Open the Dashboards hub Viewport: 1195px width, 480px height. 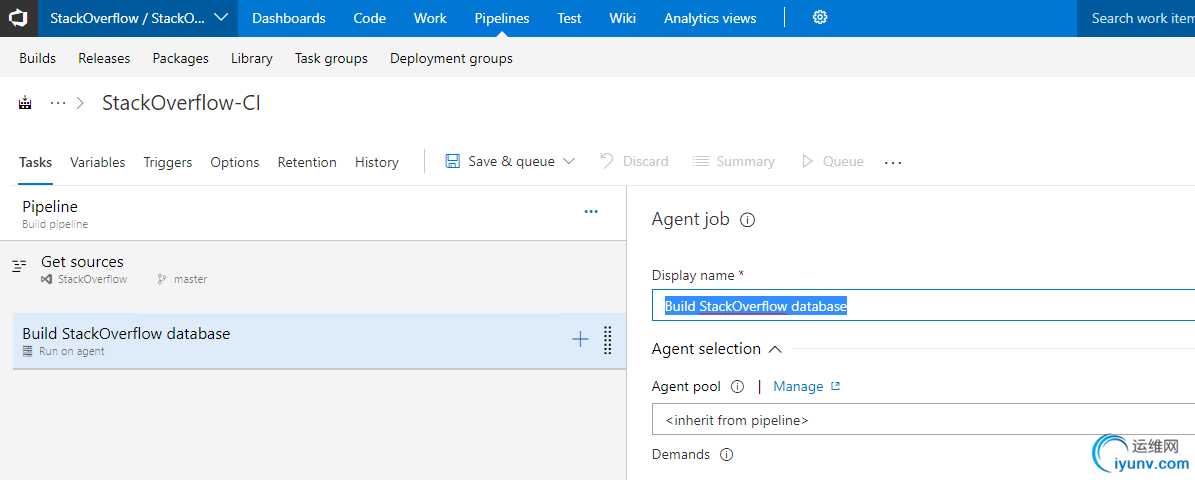coord(289,18)
